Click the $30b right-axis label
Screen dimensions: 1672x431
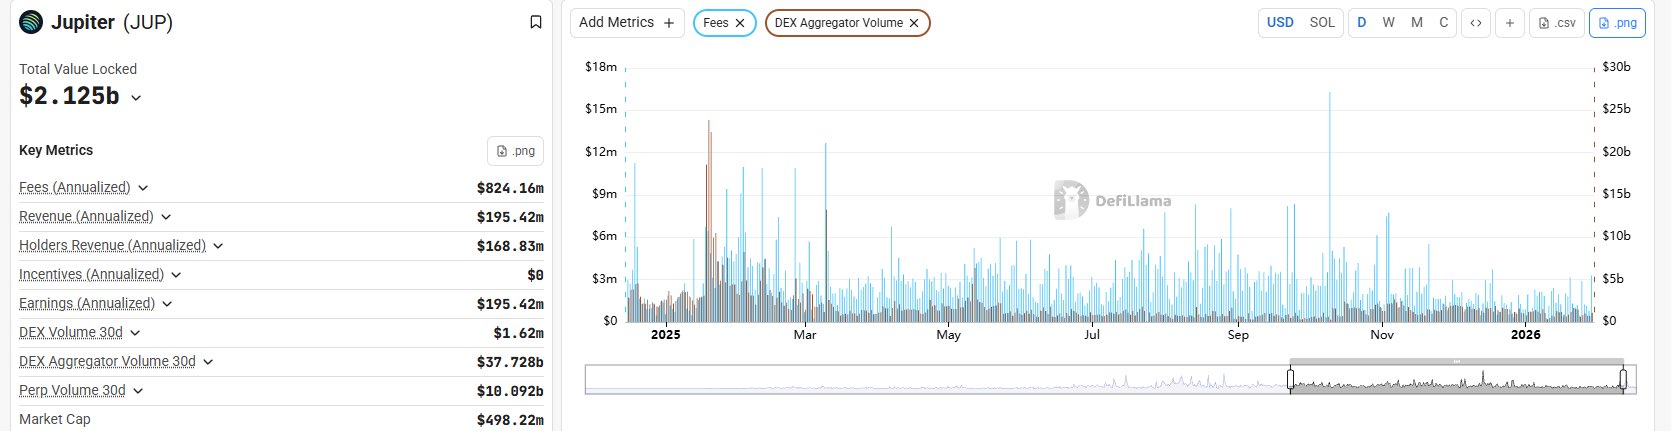point(1616,67)
